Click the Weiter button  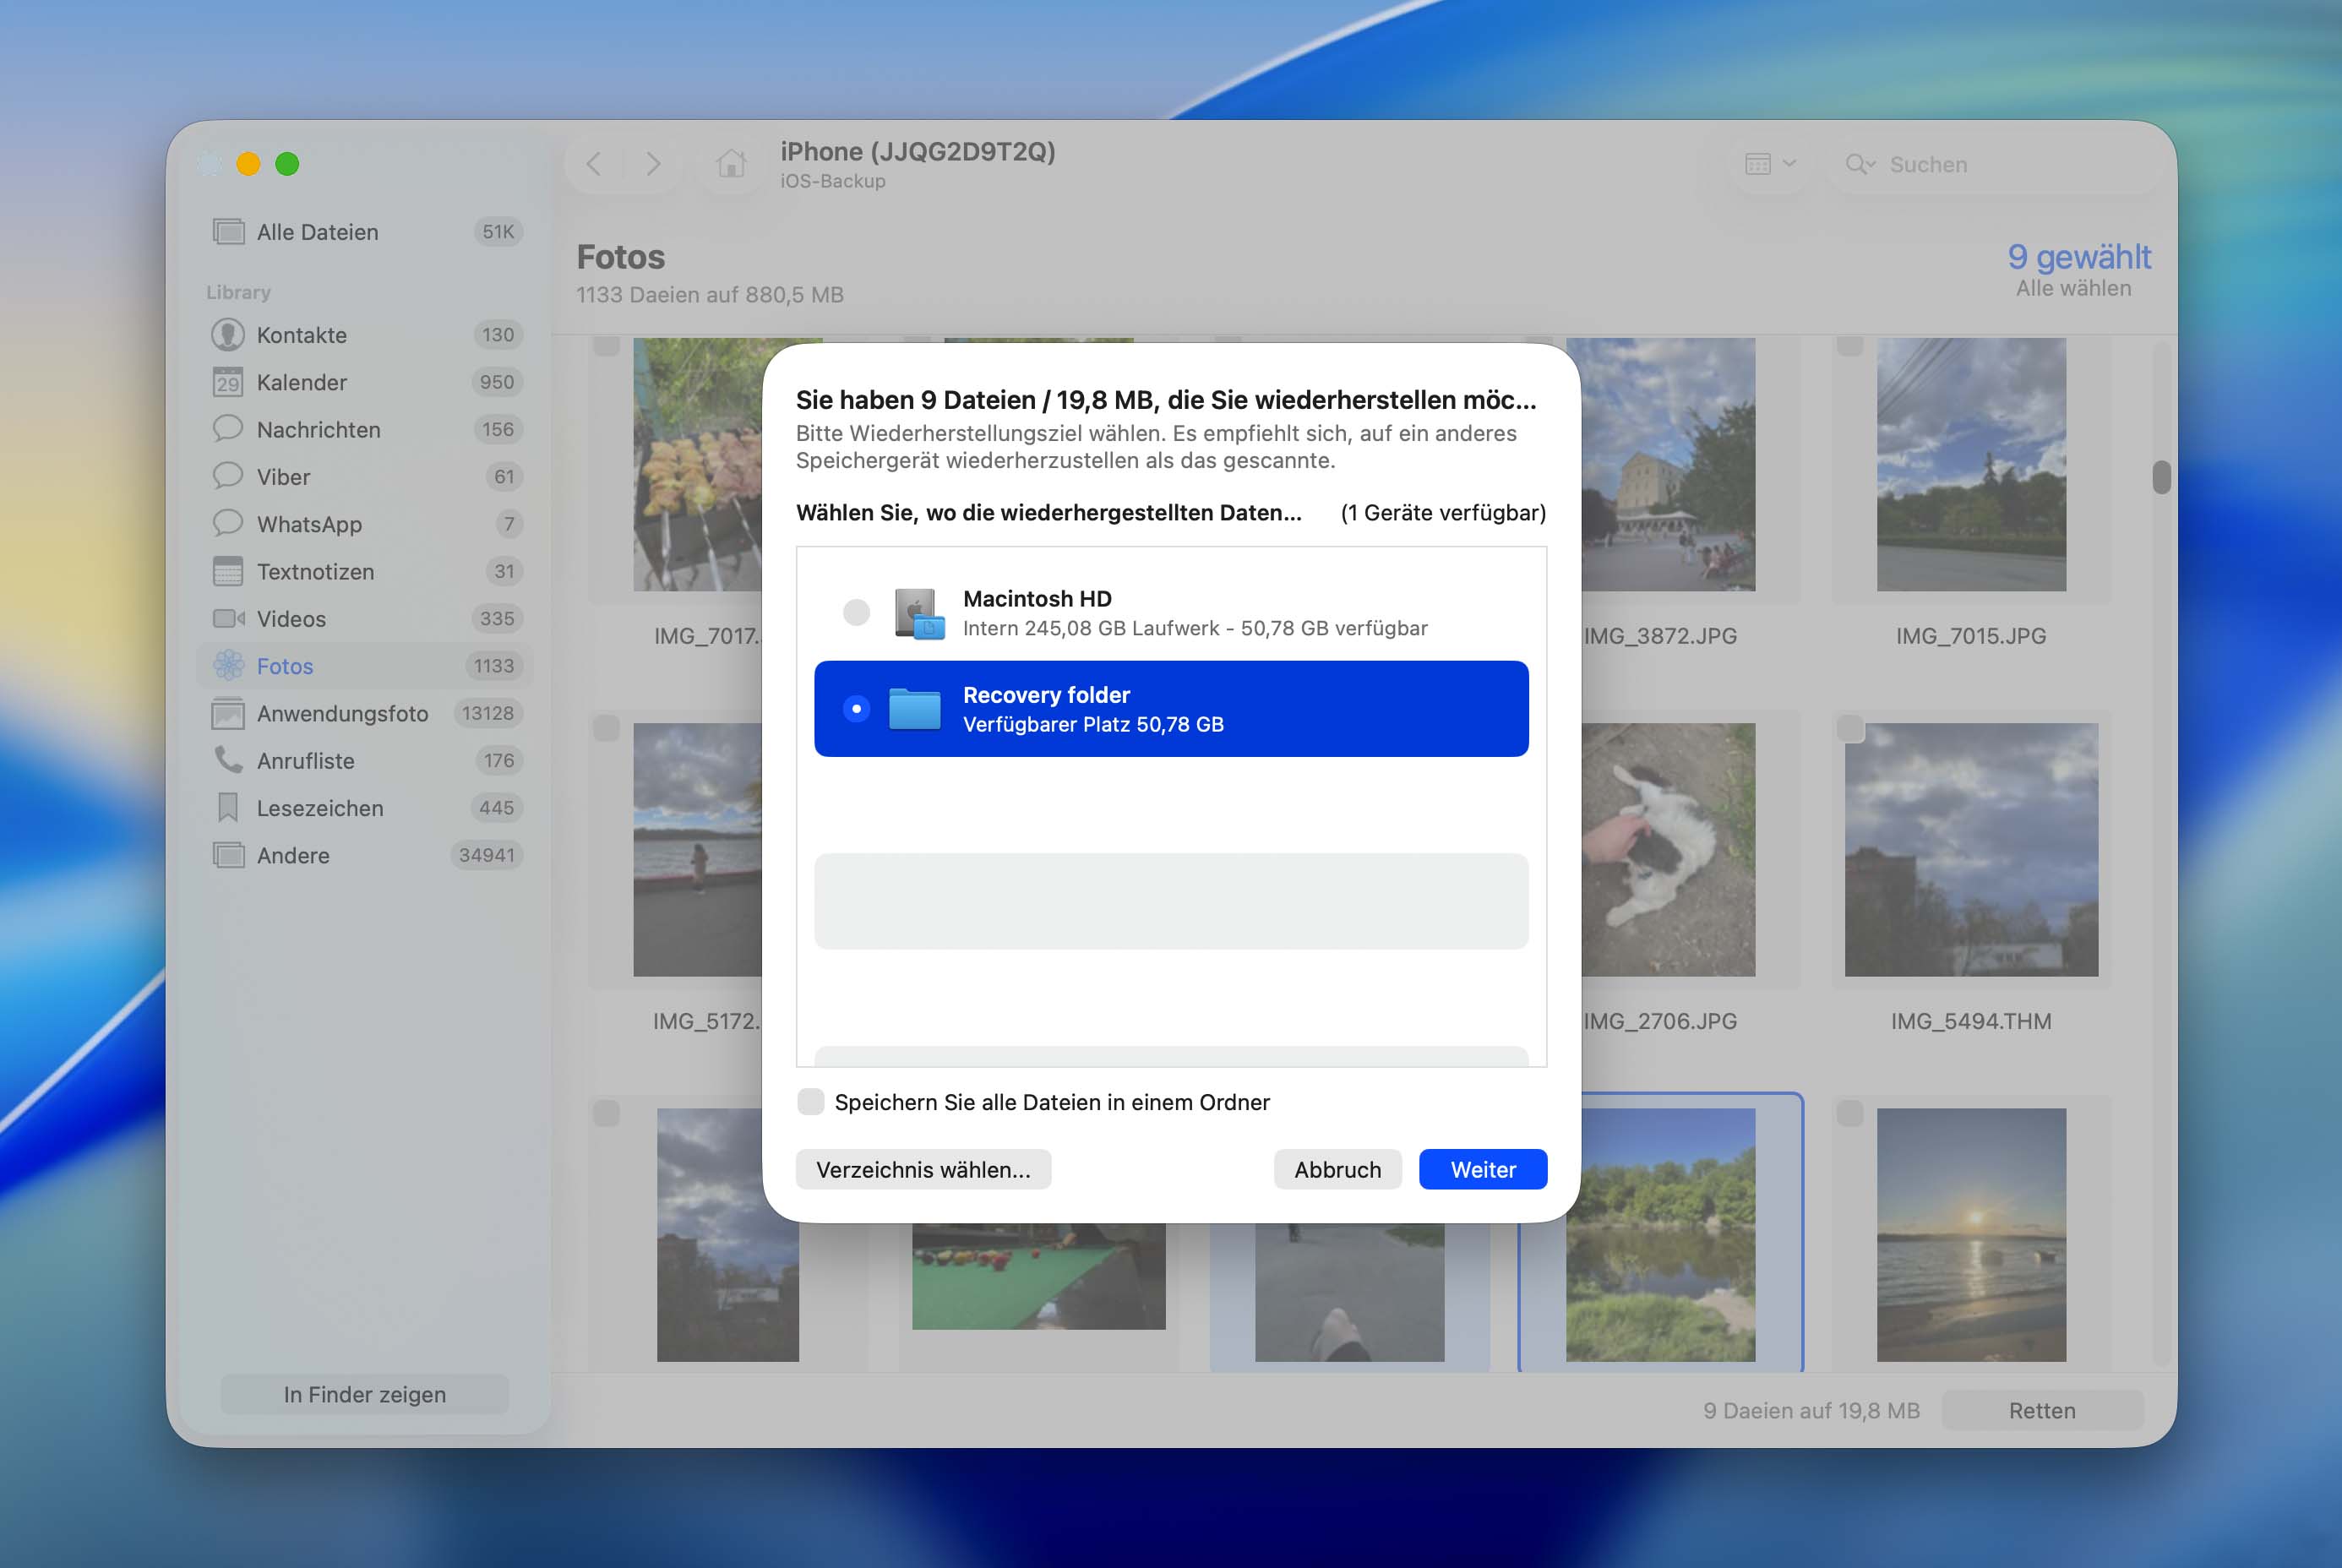[1483, 1169]
